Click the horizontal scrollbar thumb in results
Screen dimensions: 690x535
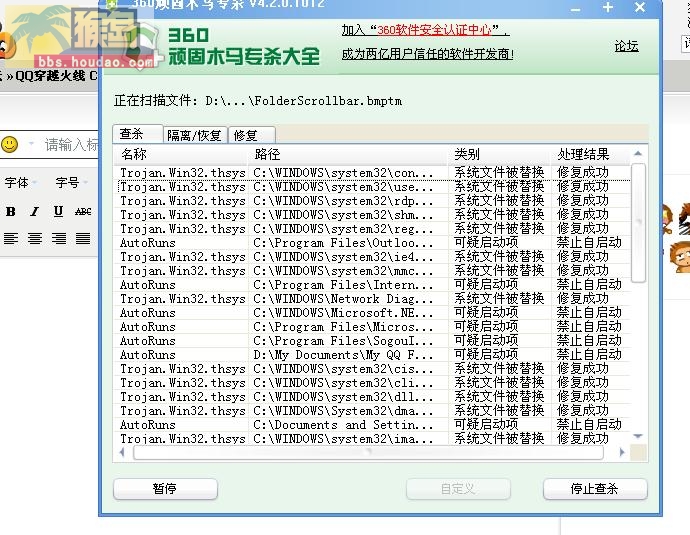point(368,452)
